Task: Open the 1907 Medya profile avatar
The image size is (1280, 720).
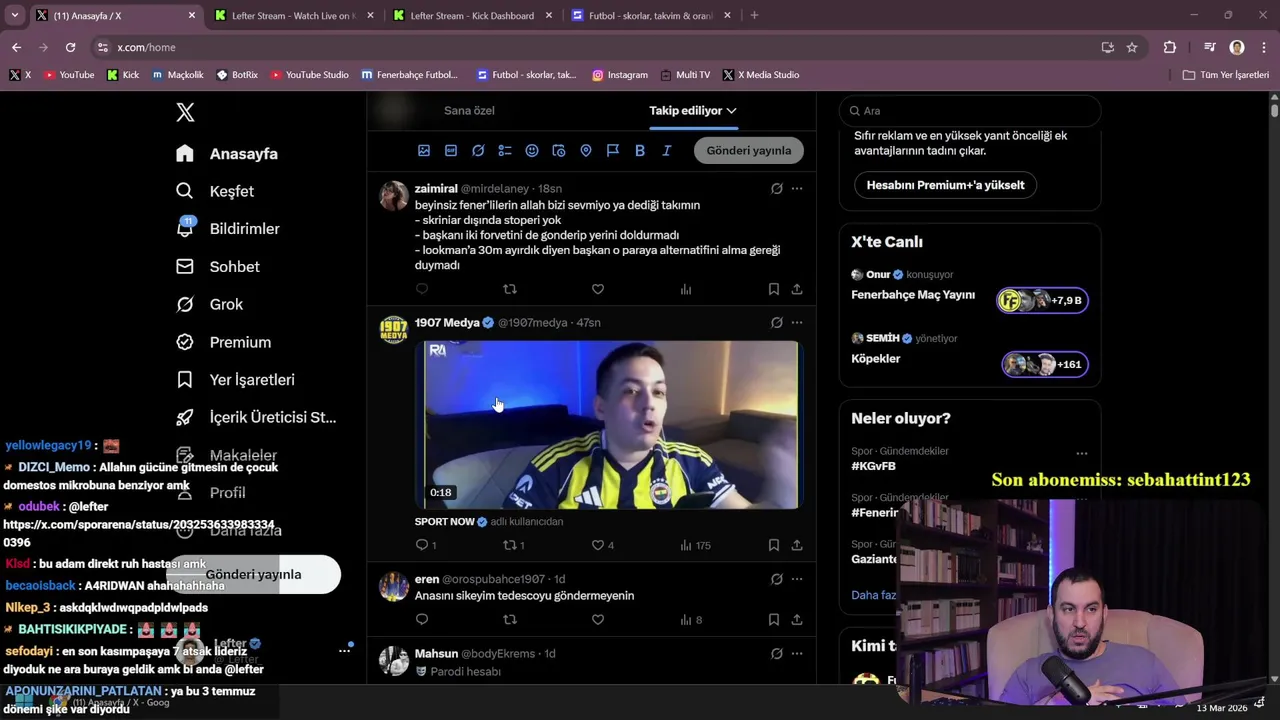Action: coord(394,329)
